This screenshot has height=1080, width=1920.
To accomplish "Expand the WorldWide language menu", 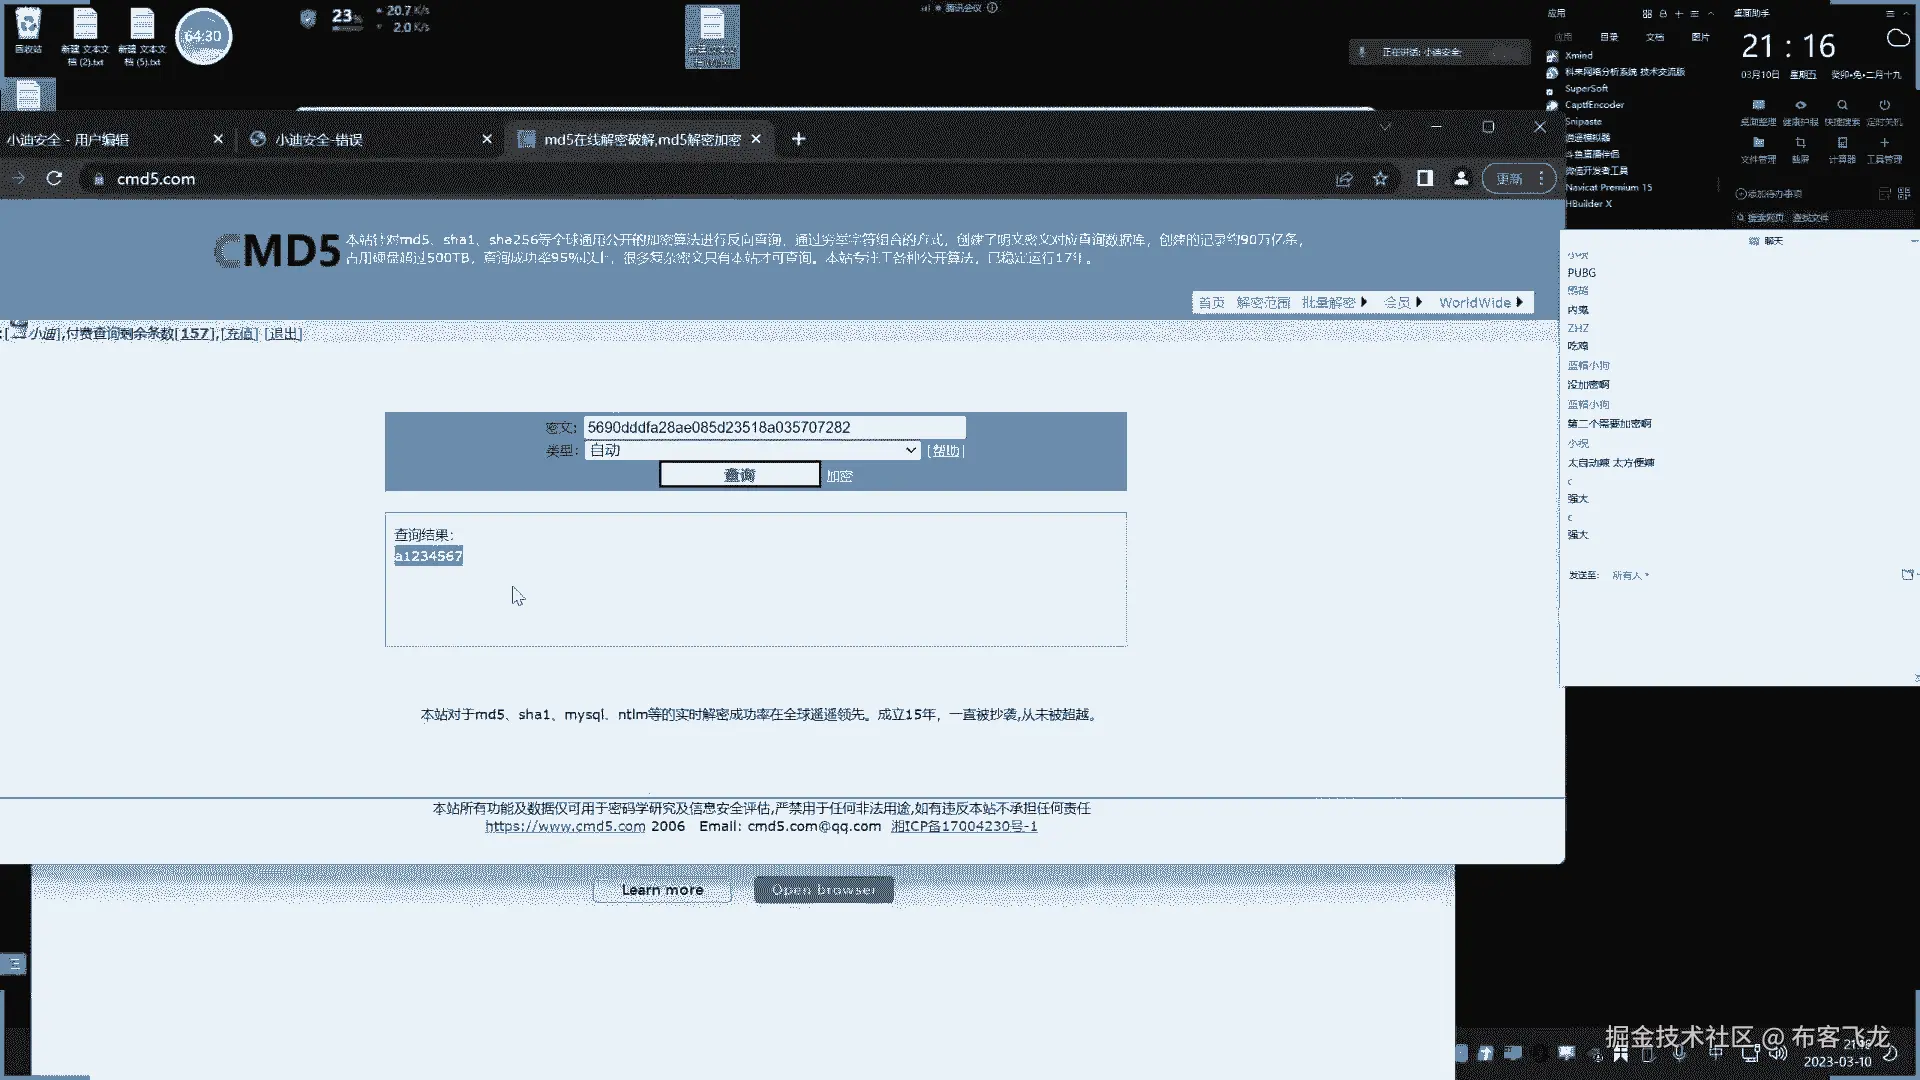I will pyautogui.click(x=1480, y=302).
